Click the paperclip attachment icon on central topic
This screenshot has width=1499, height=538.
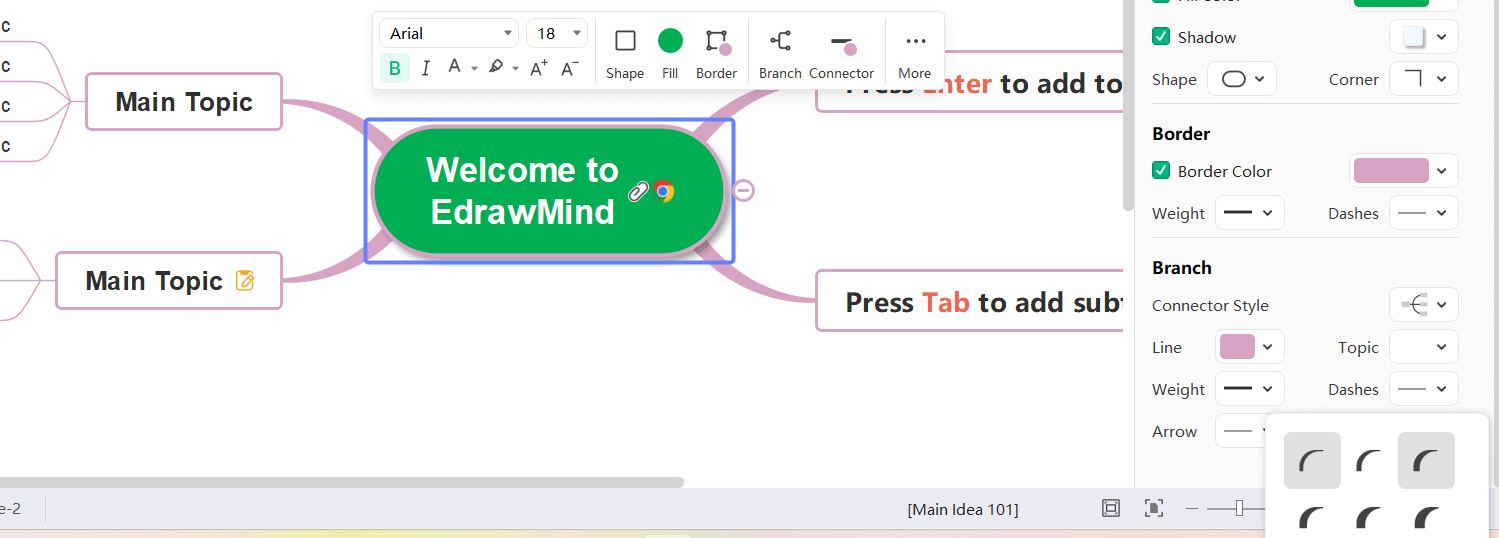coord(638,191)
